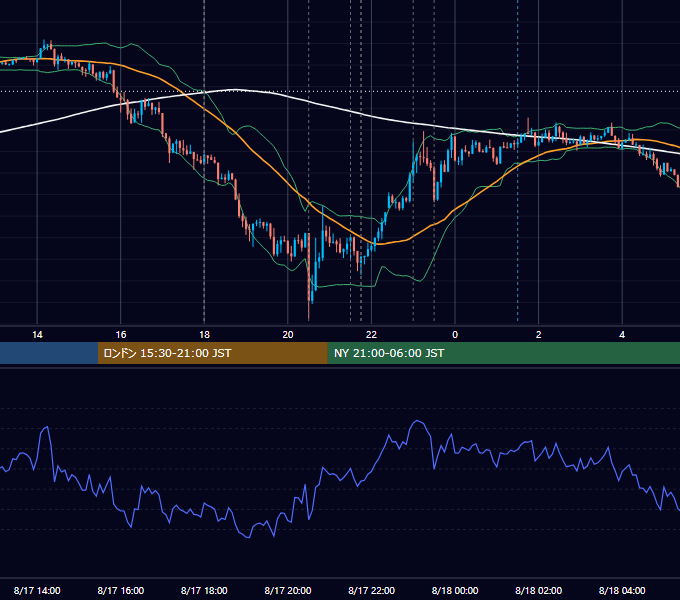
Task: Click the hour label 0 on price chart axis
Action: click(x=455, y=335)
